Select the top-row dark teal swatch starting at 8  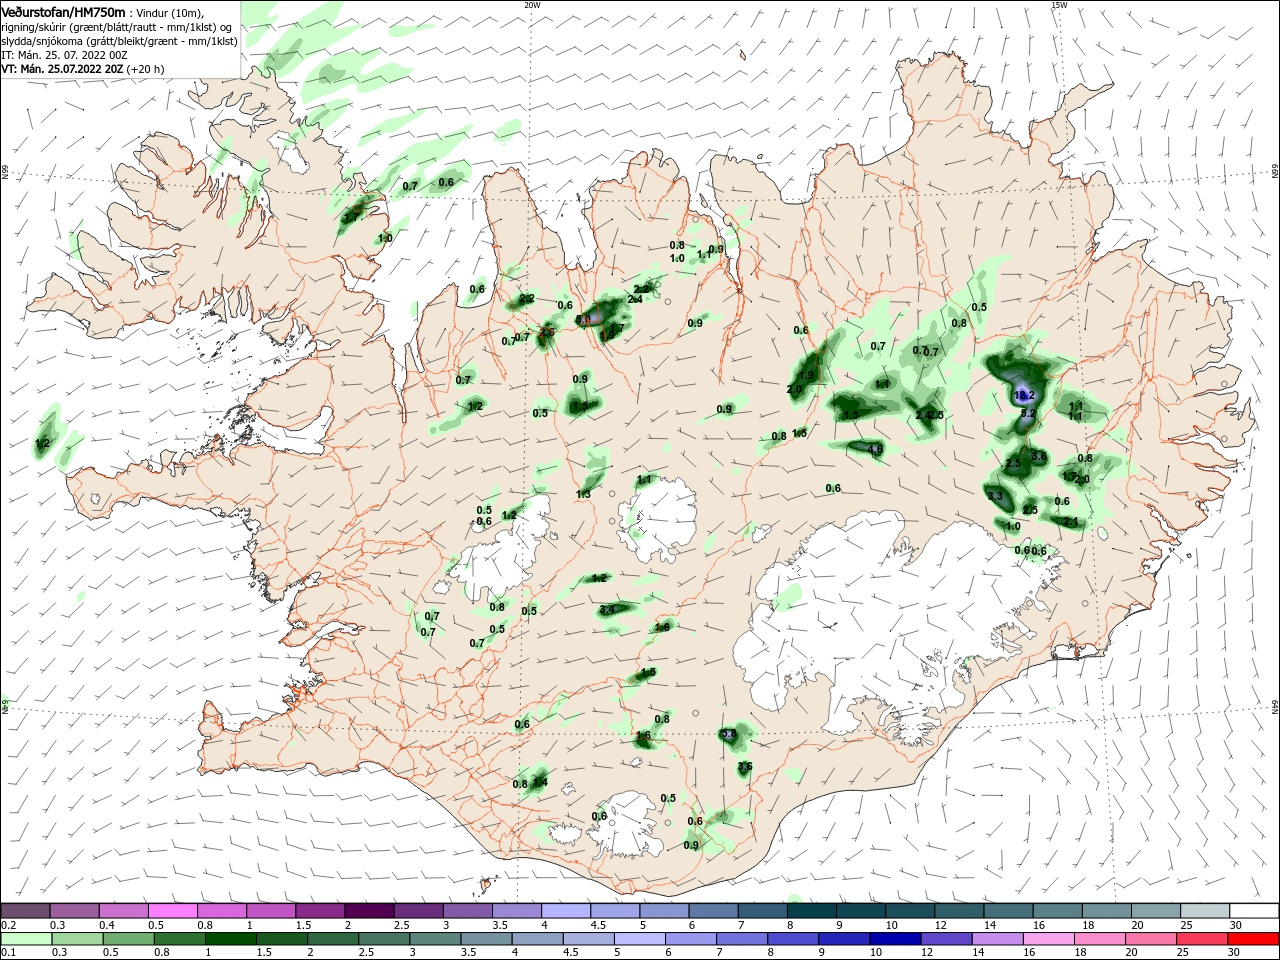pyautogui.click(x=811, y=910)
